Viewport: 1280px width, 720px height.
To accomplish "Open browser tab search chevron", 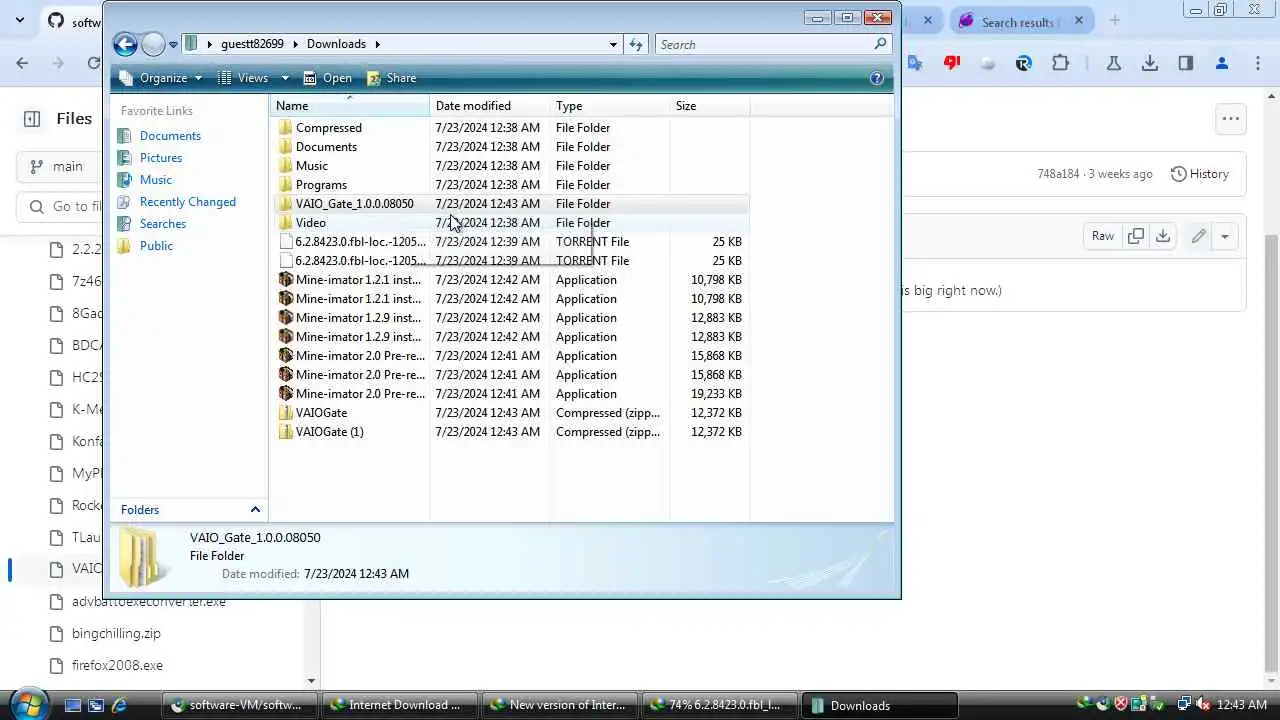I will (19, 20).
